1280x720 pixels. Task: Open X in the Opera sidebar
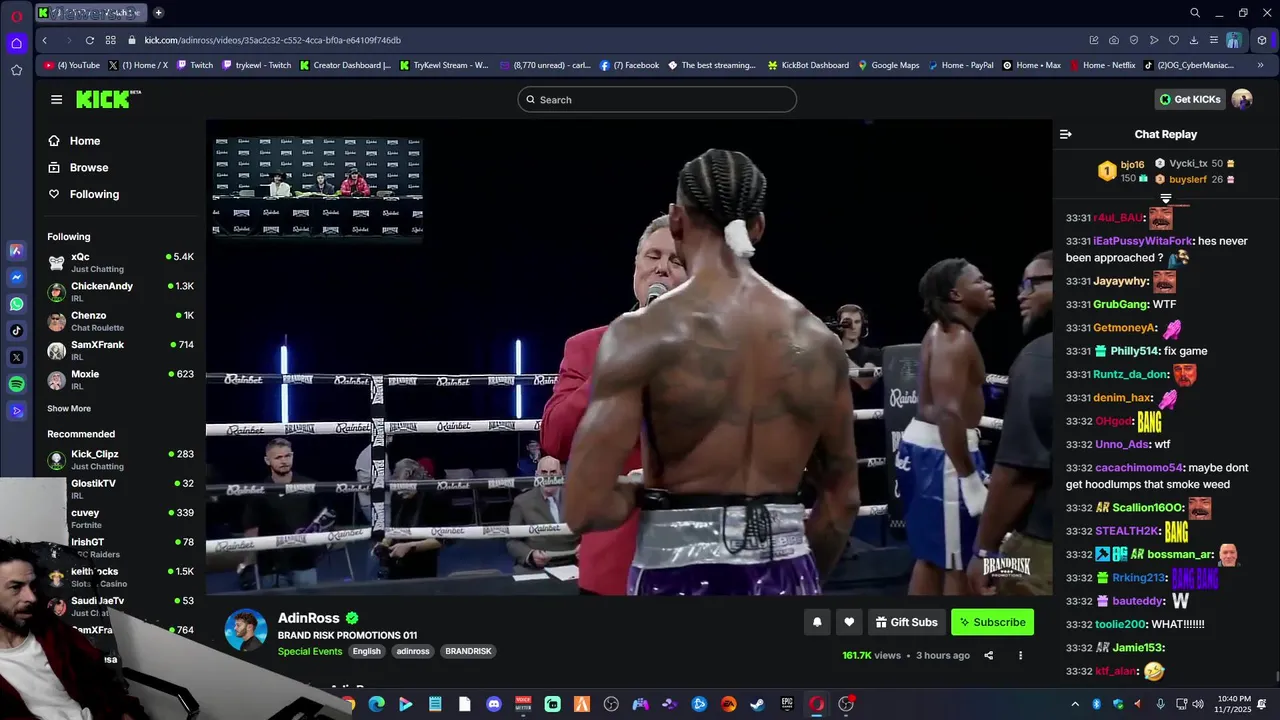pos(16,357)
